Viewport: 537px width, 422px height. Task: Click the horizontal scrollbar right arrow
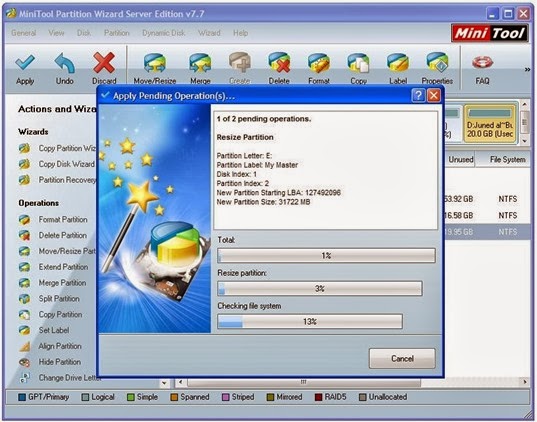coord(525,382)
